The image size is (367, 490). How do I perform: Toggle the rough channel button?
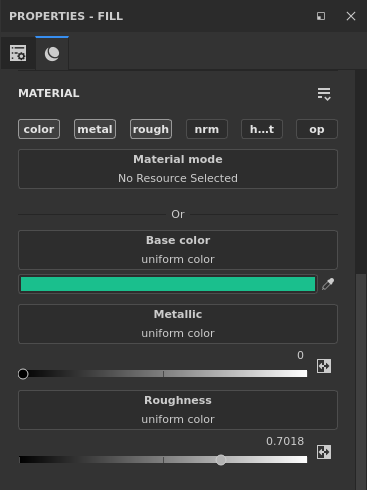pos(151,129)
